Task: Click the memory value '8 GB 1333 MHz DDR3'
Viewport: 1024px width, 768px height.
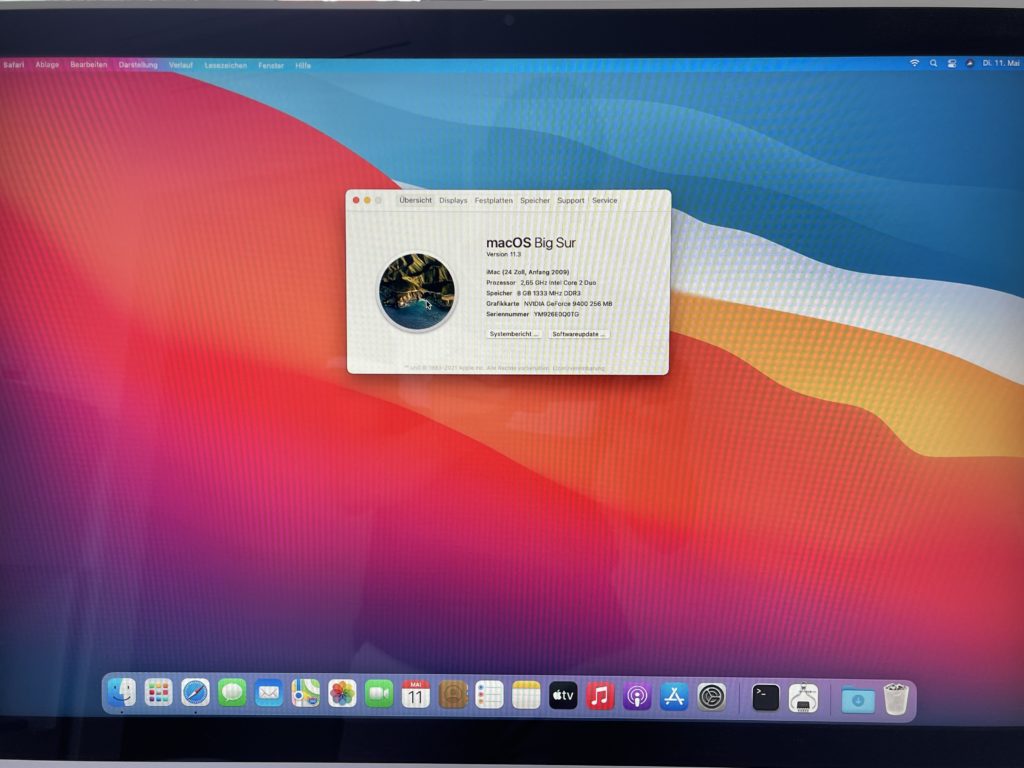Action: pos(549,293)
